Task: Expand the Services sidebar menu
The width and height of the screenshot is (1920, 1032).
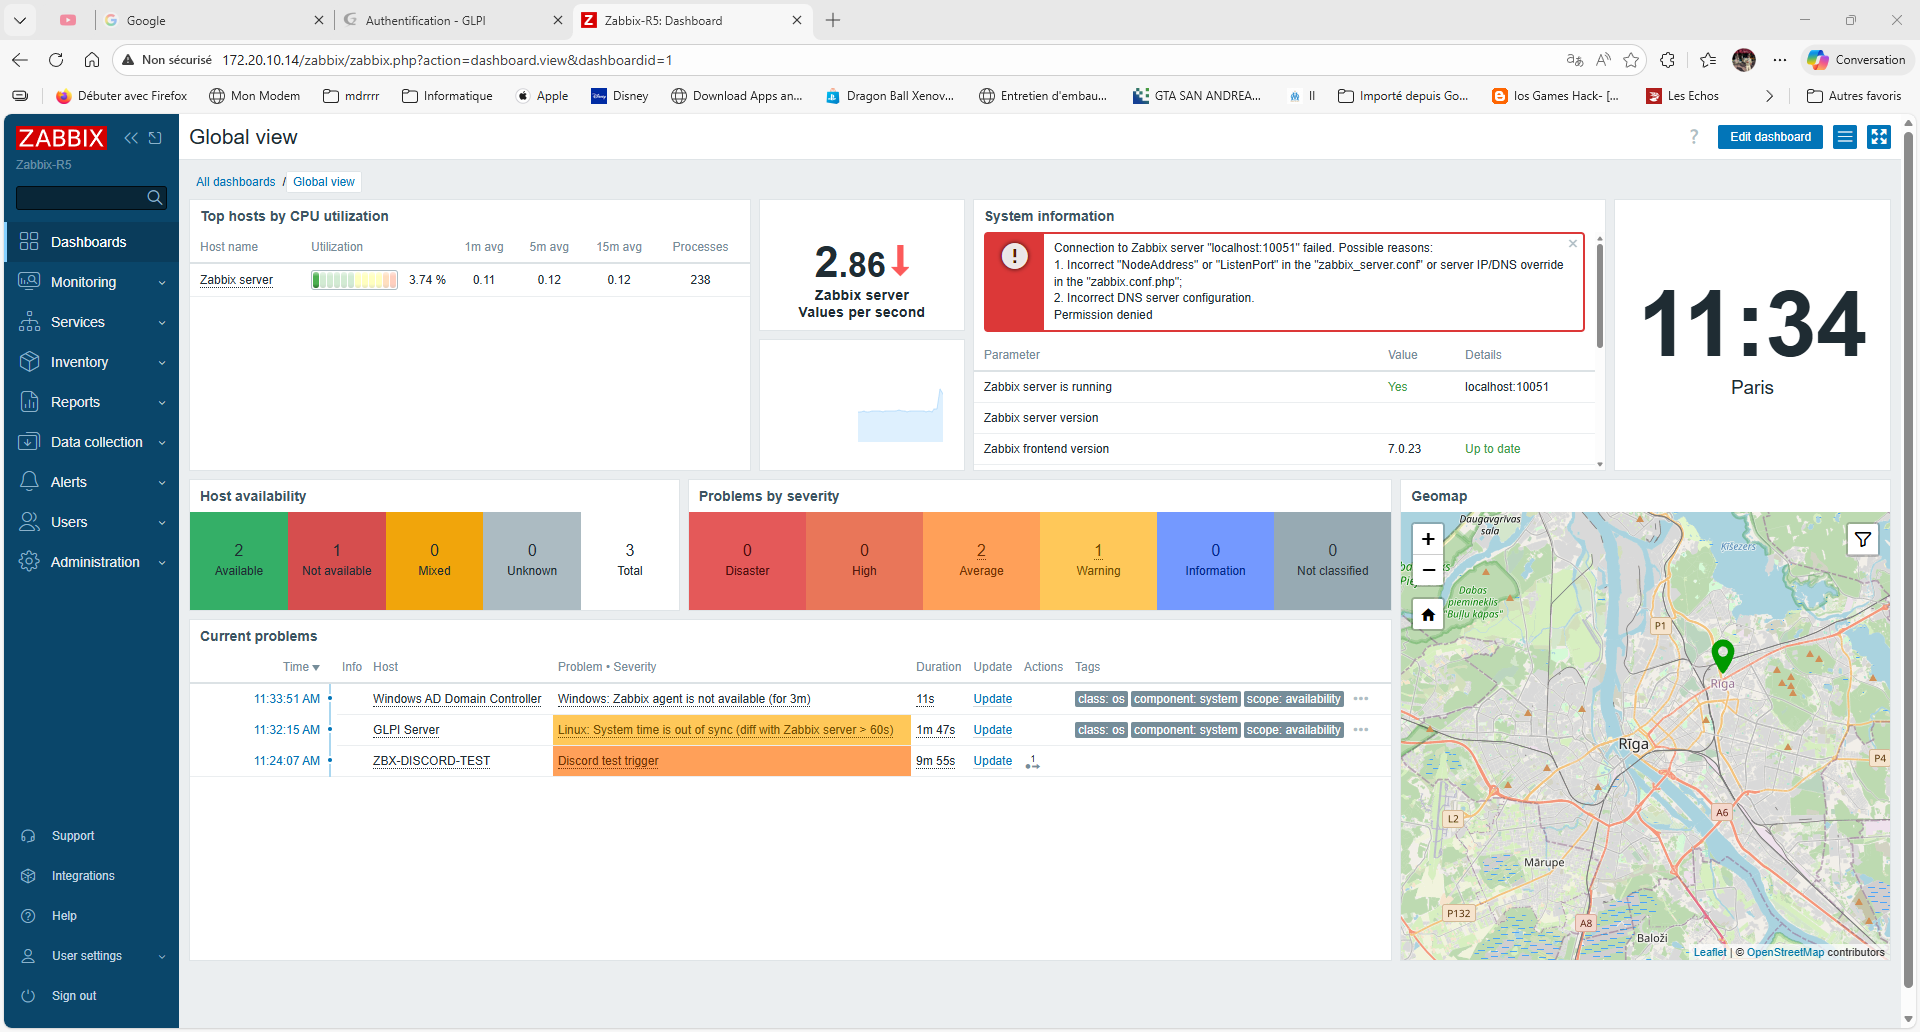Action: point(78,321)
